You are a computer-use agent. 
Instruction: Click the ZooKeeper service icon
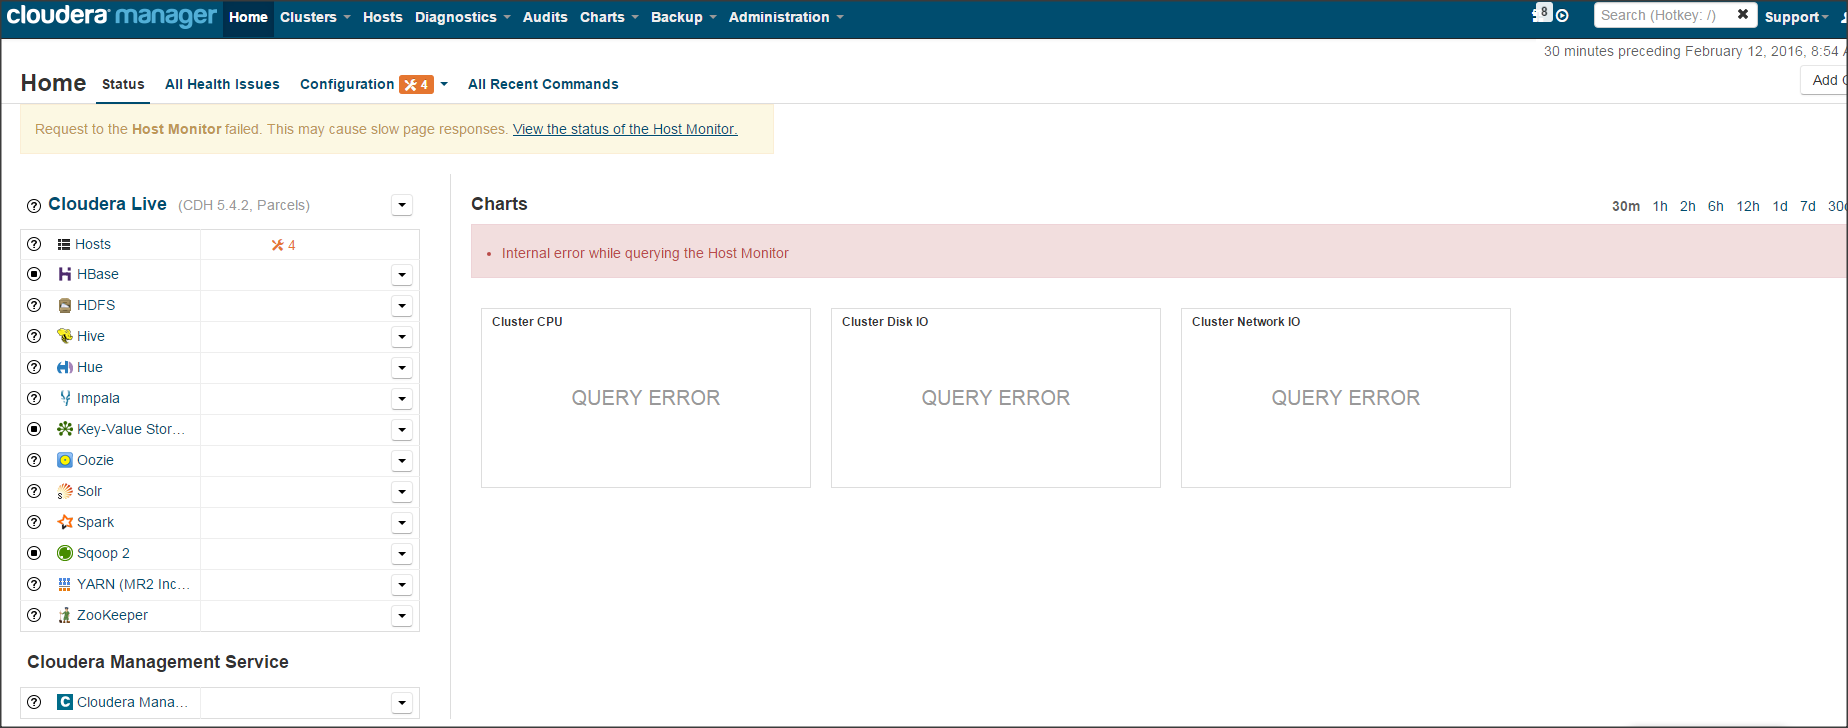pos(65,615)
